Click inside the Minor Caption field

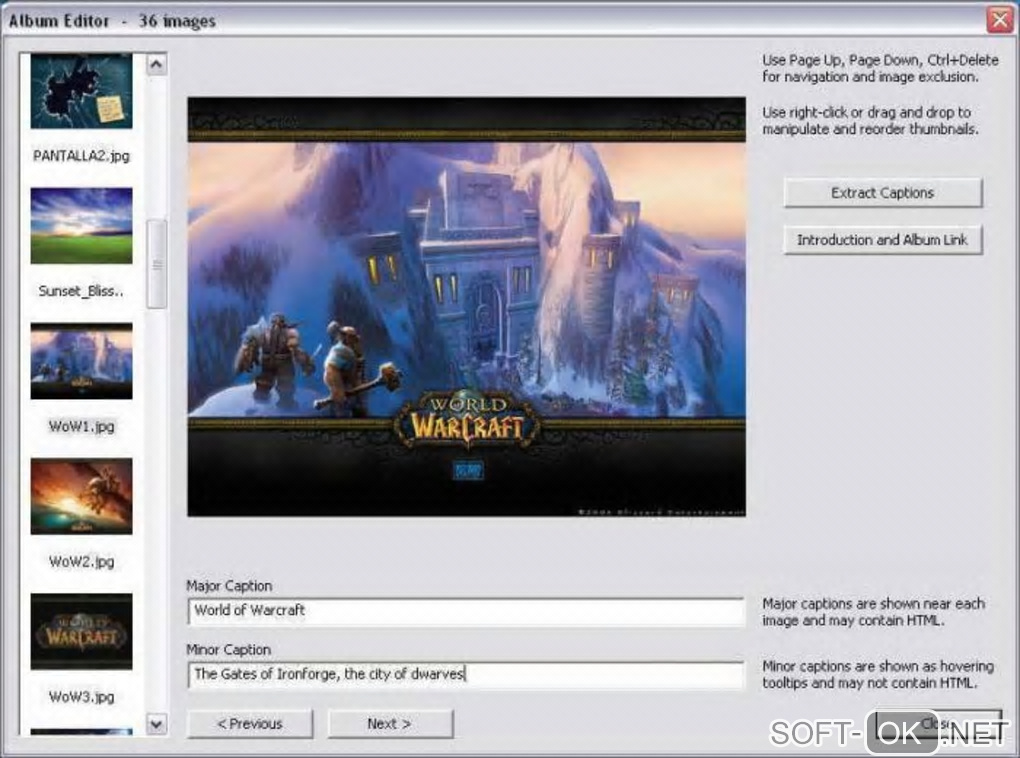coord(466,675)
